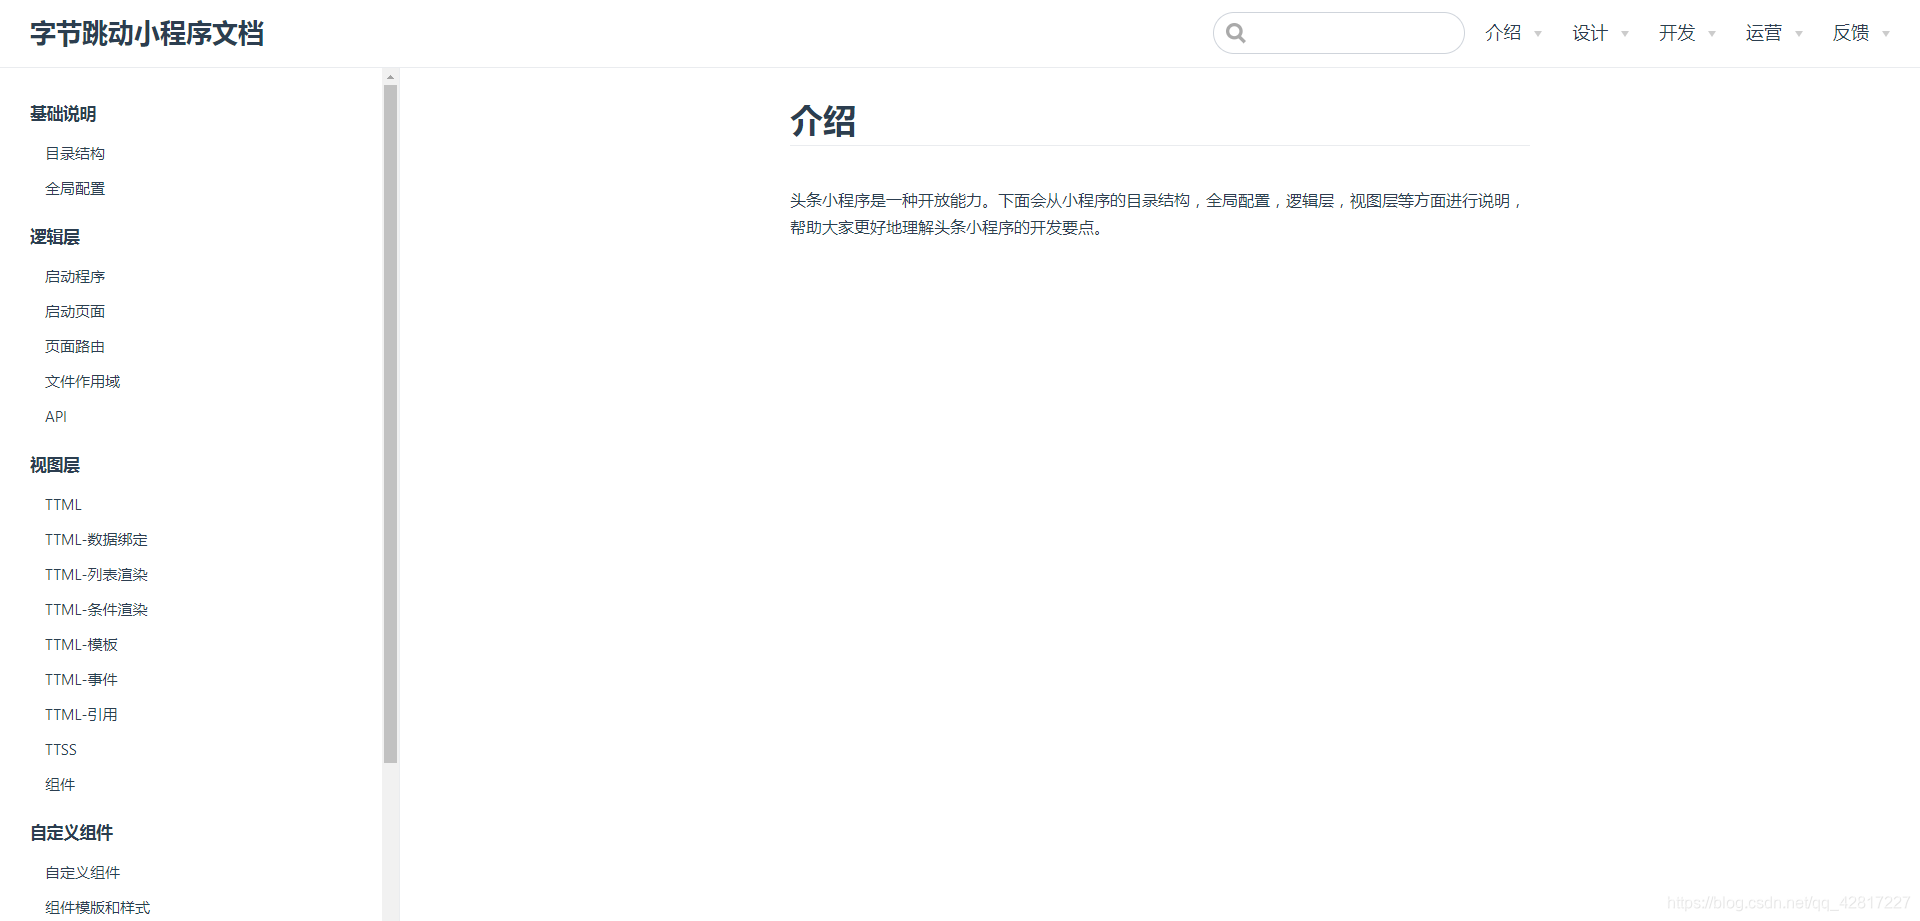Click the sidebar scrollbar thumb
Viewport: 1920px width, 921px height.
pos(389,420)
